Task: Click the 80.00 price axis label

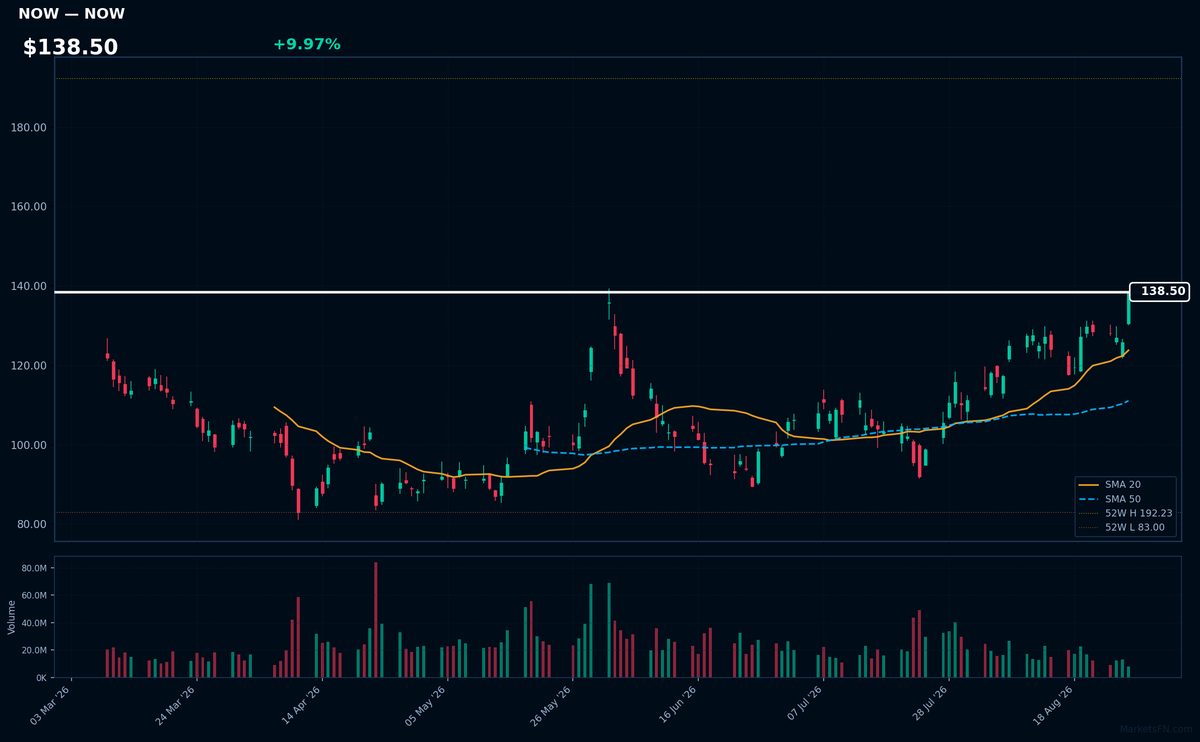Action: point(32,525)
